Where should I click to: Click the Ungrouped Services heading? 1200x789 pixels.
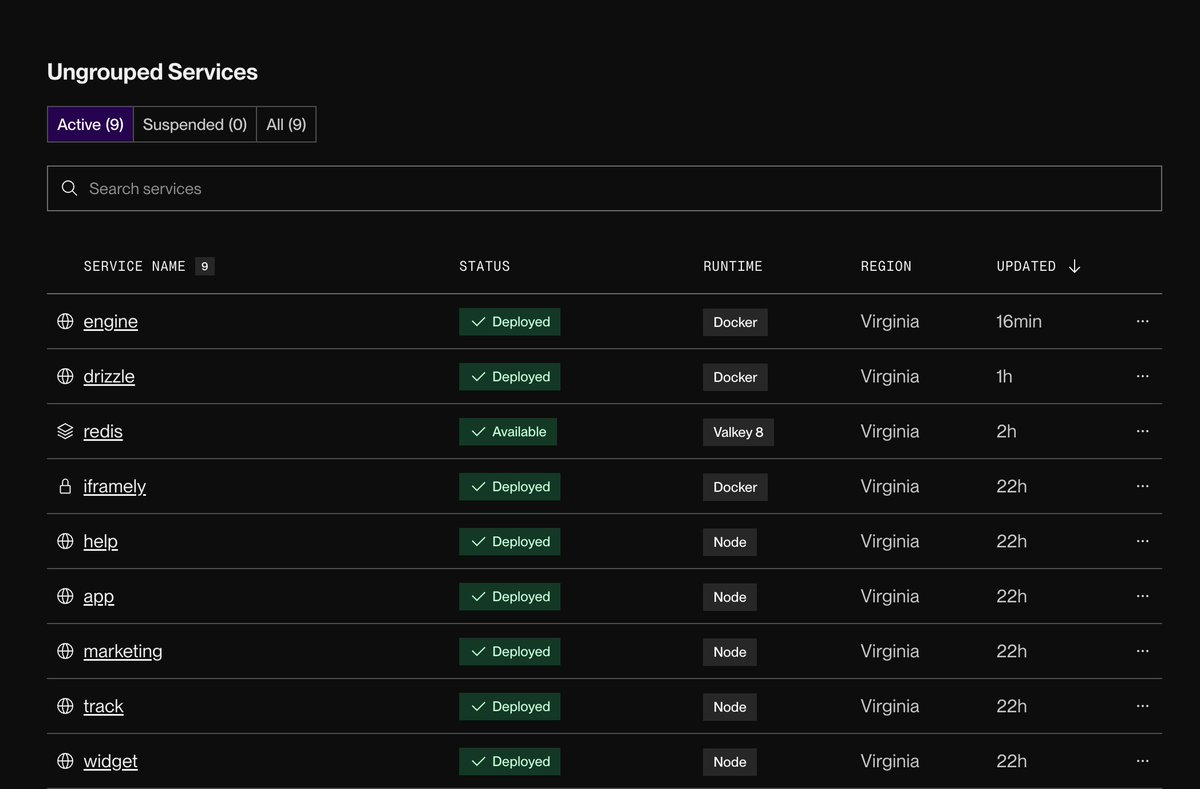click(x=152, y=72)
